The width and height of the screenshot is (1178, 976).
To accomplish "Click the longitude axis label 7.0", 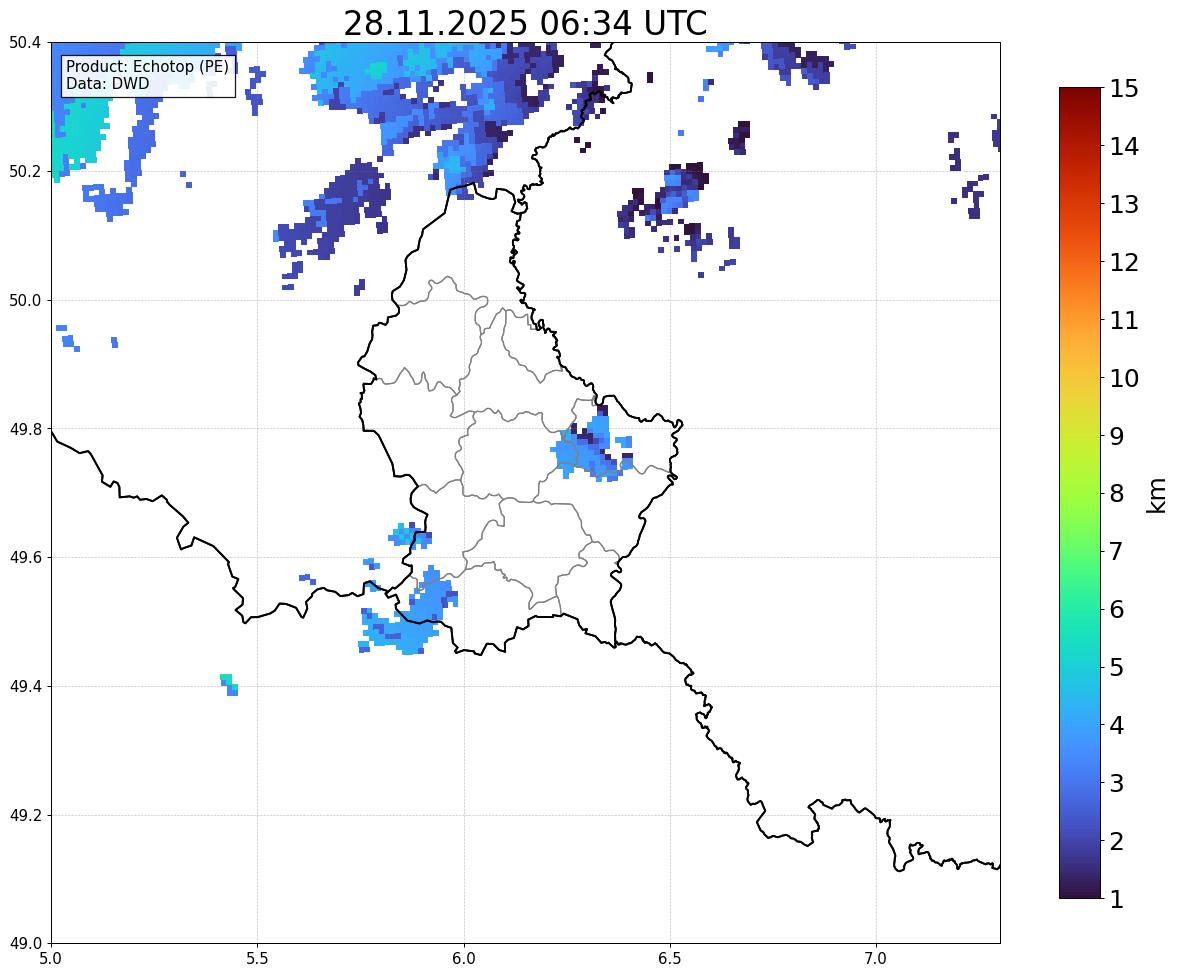I will [x=876, y=959].
